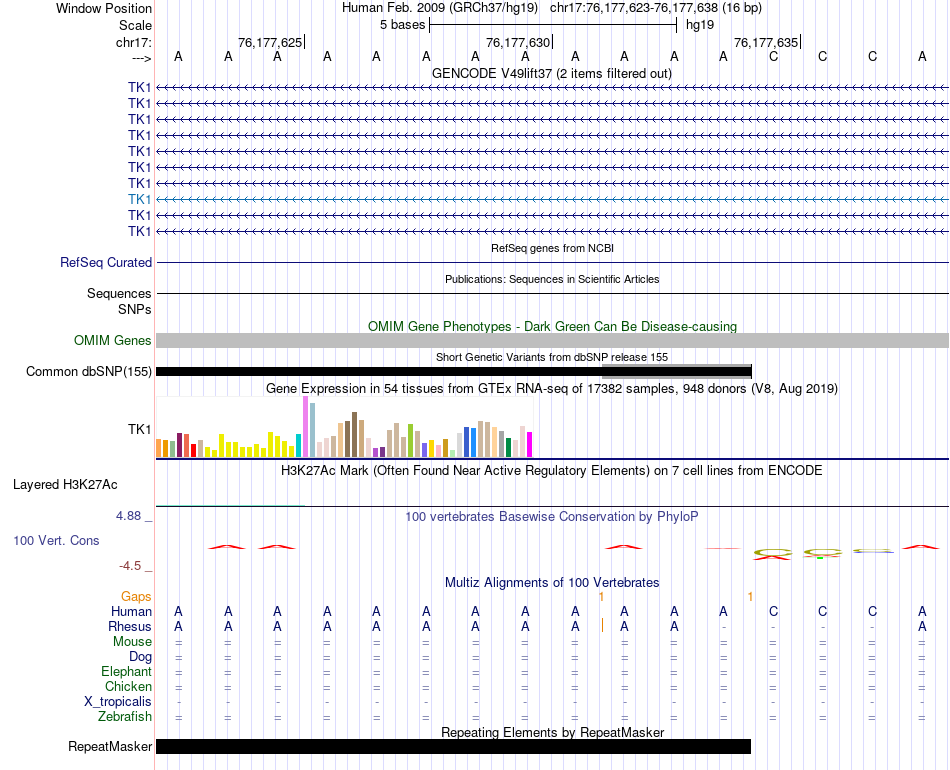Click the Sequences track label
The width and height of the screenshot is (950, 770).
tap(119, 293)
